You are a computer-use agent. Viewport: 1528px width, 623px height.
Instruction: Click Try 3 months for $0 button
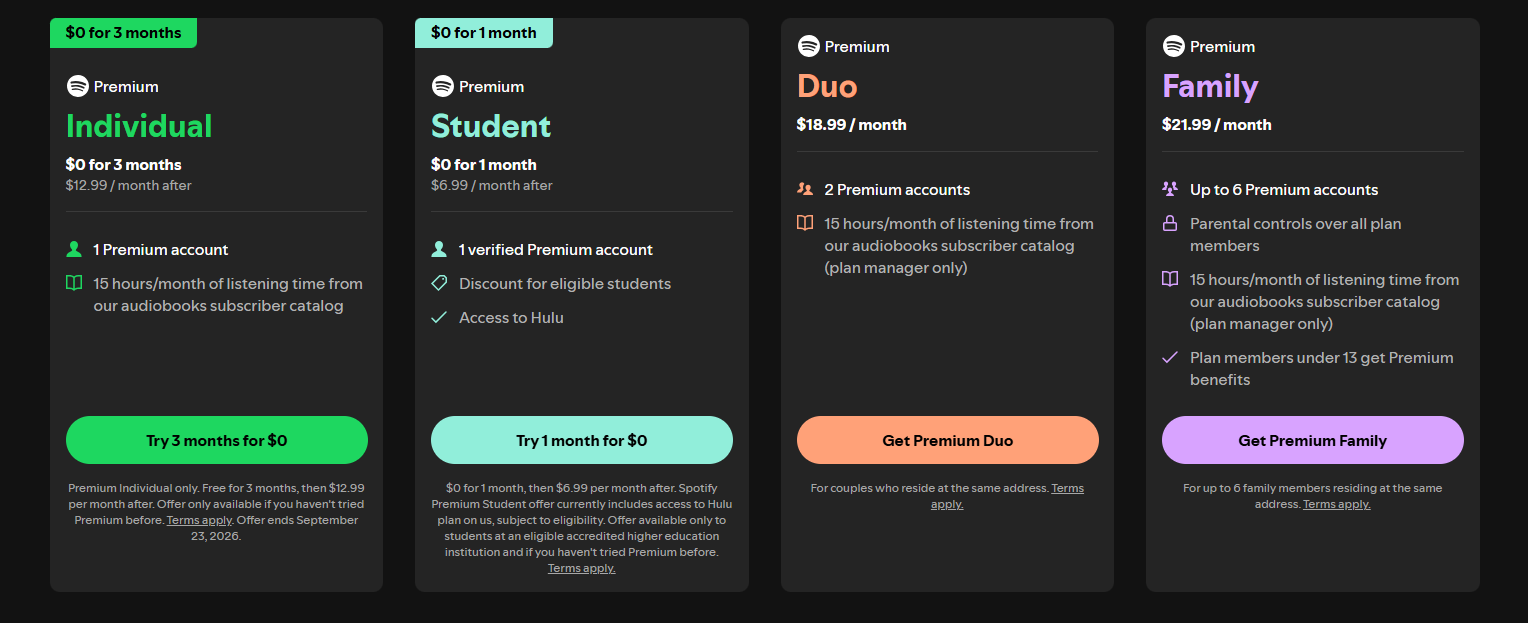click(x=217, y=440)
